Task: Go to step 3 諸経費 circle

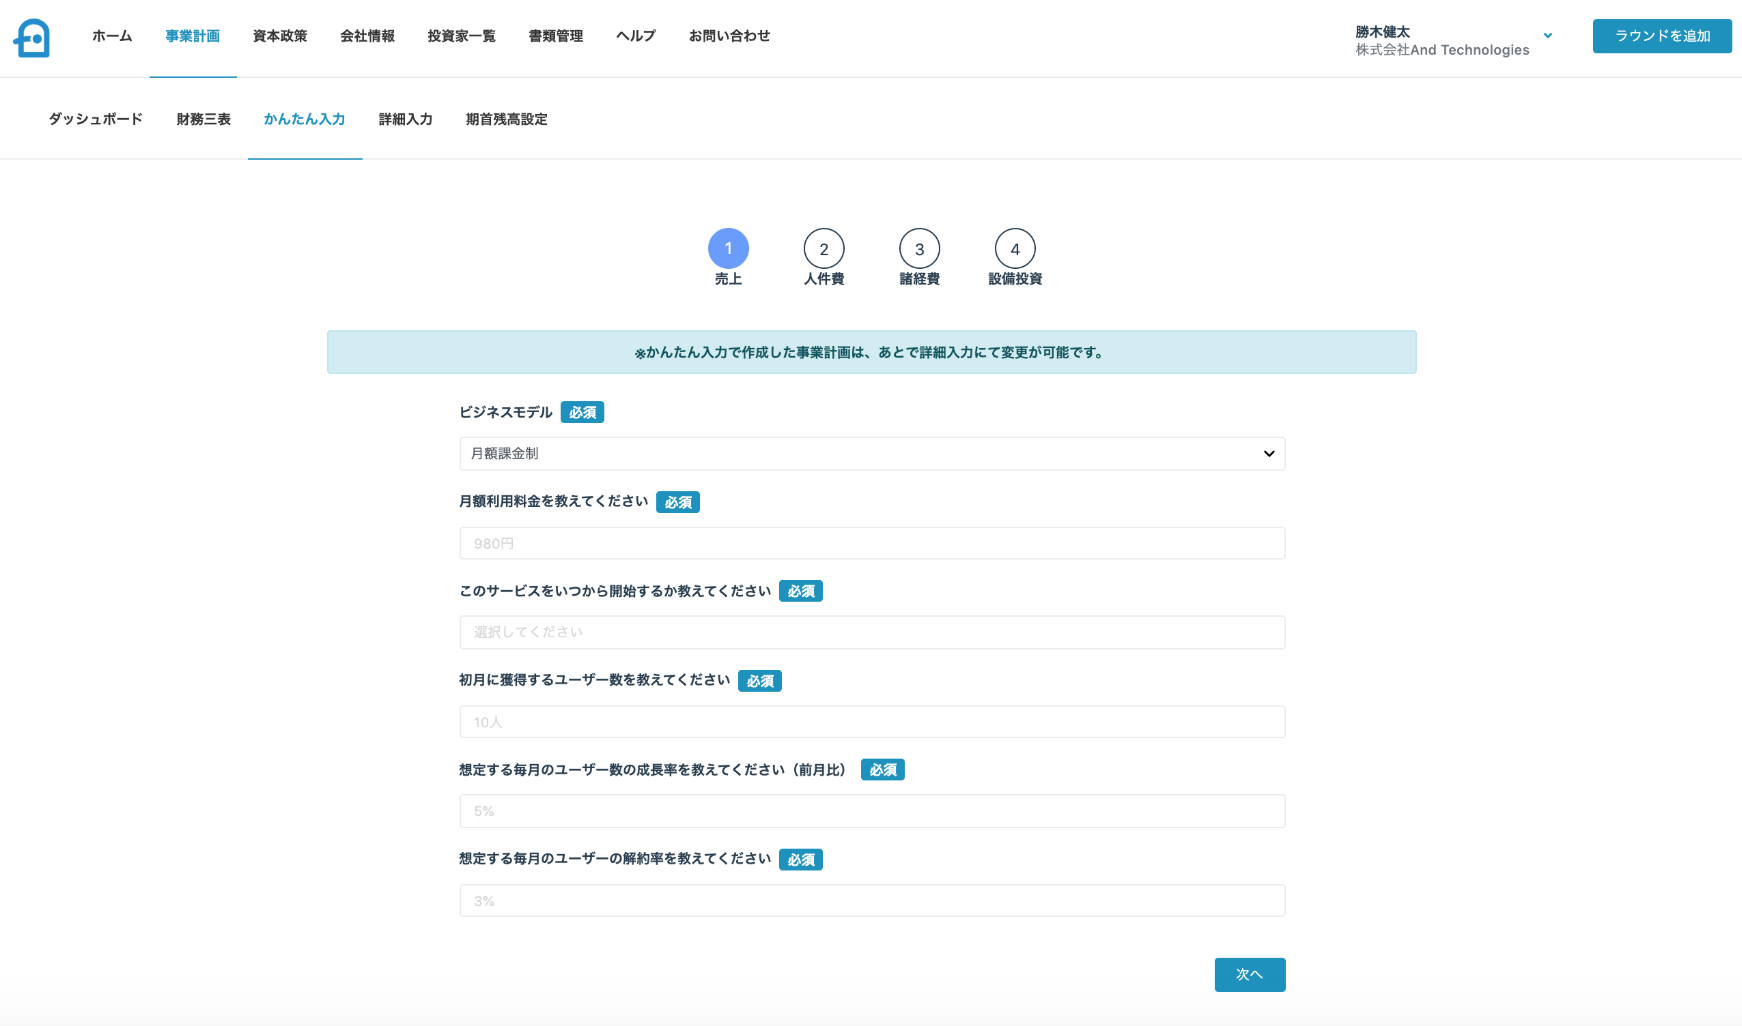Action: point(919,249)
